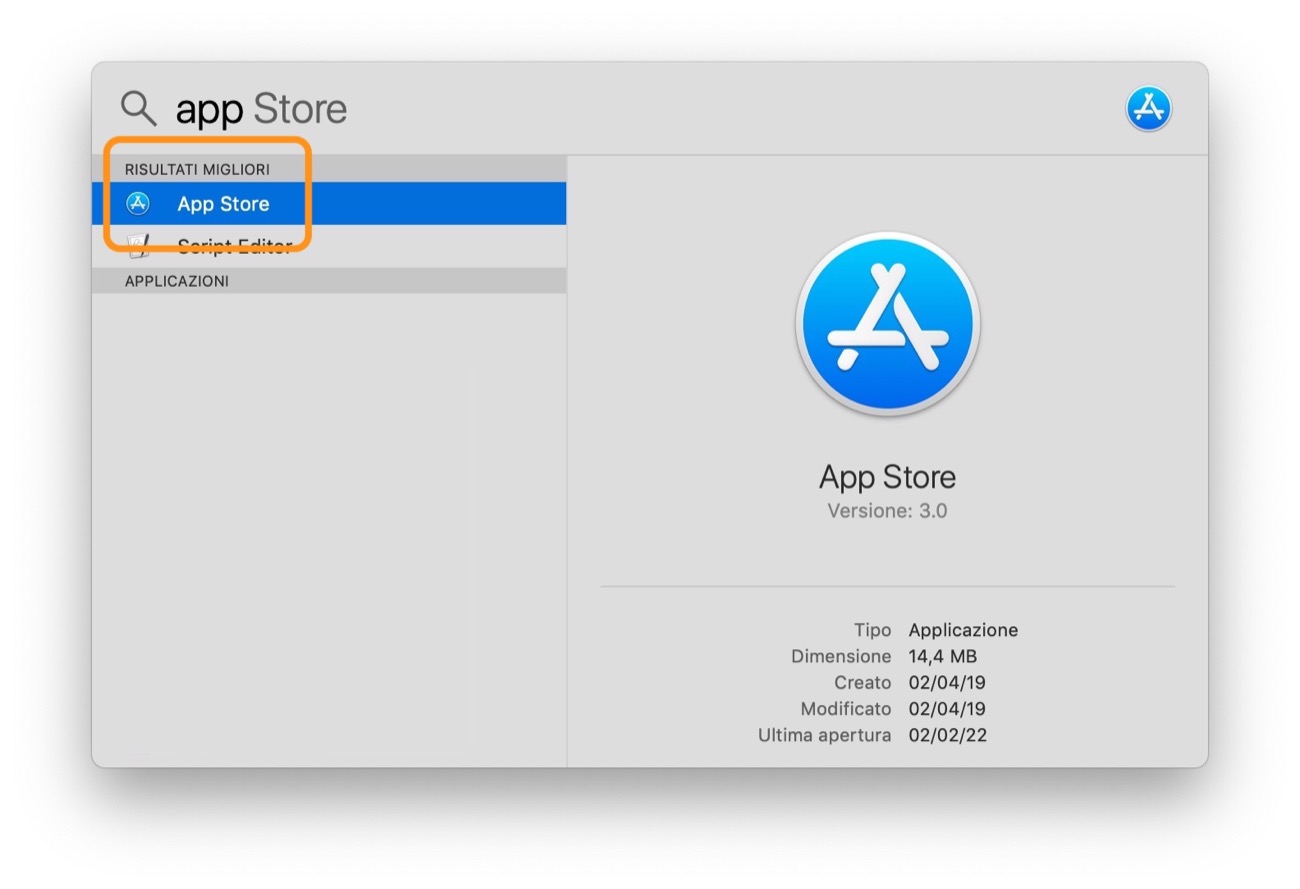Open the App Store result row
This screenshot has height=889, width=1300.
pyautogui.click(x=329, y=204)
